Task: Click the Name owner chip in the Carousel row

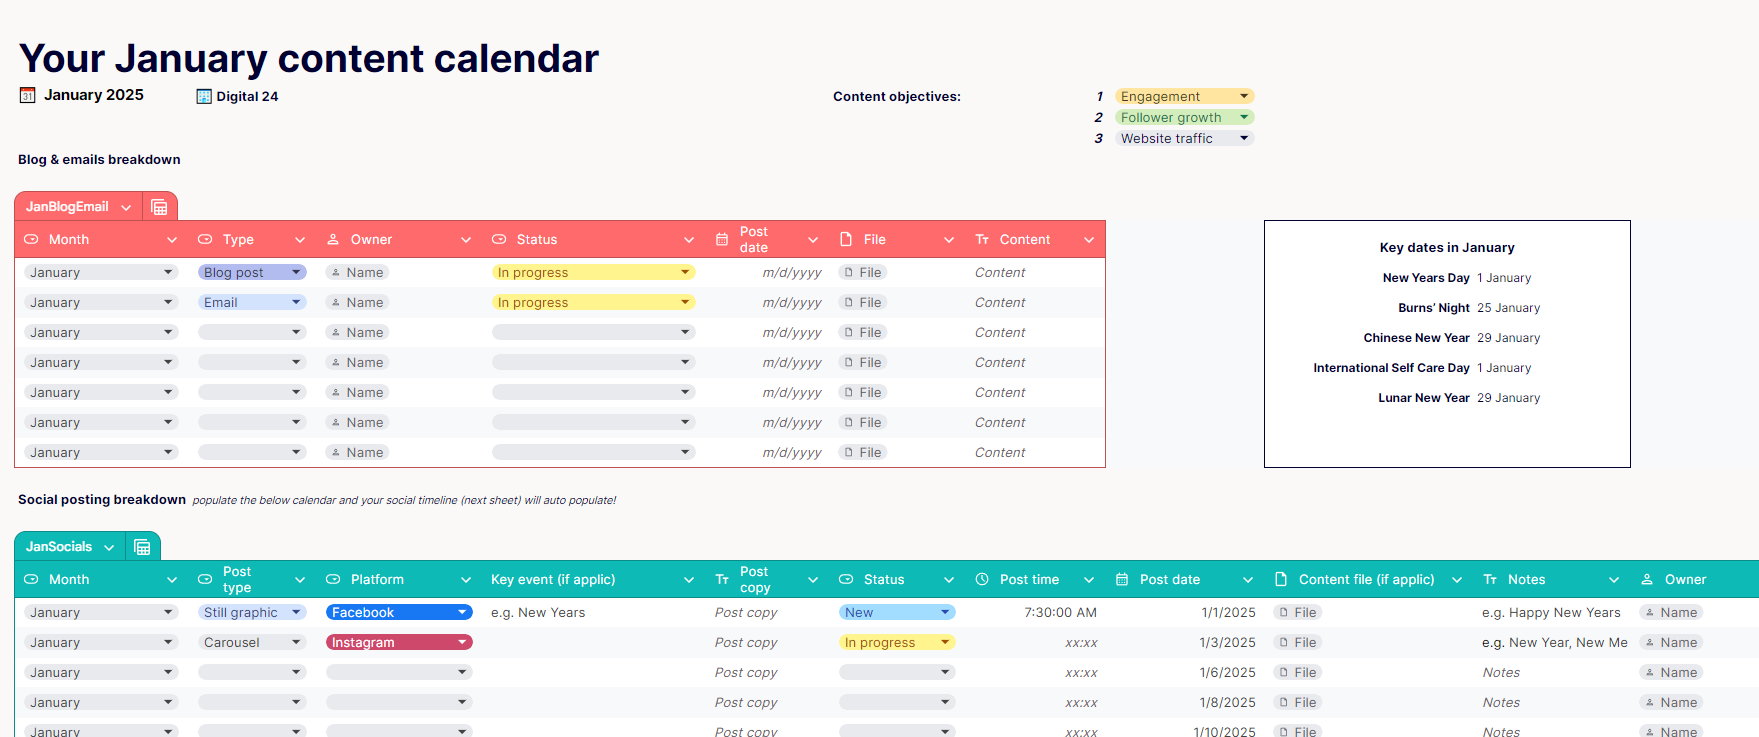Action: [x=1672, y=643]
